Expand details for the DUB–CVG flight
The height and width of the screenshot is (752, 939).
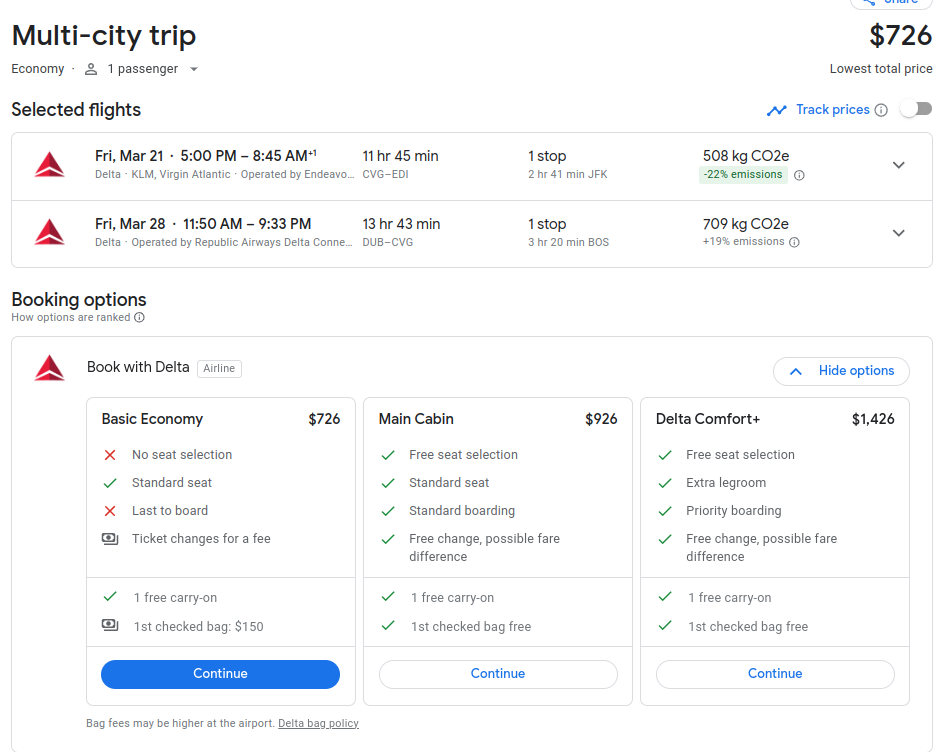coord(898,232)
